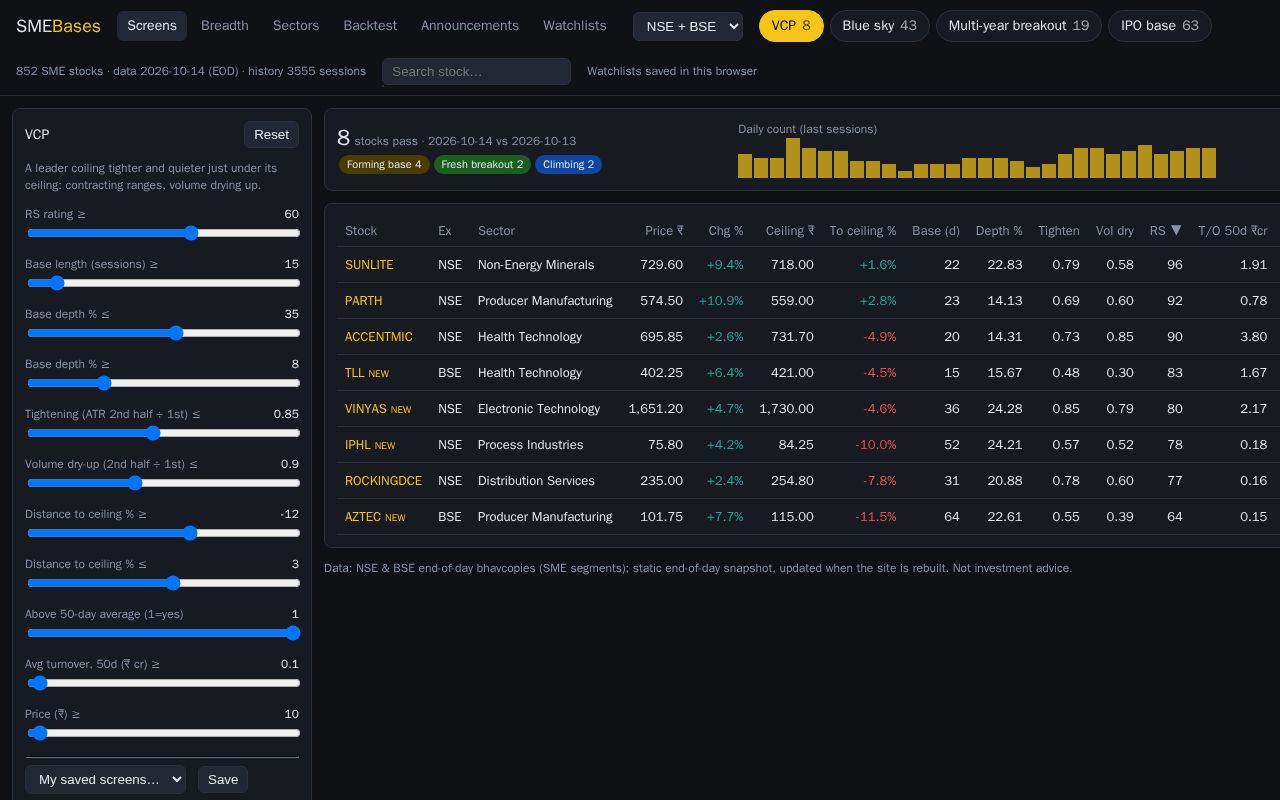Sort by the T/O 50d ₹cr header
The image size is (1280, 800).
click(1233, 231)
